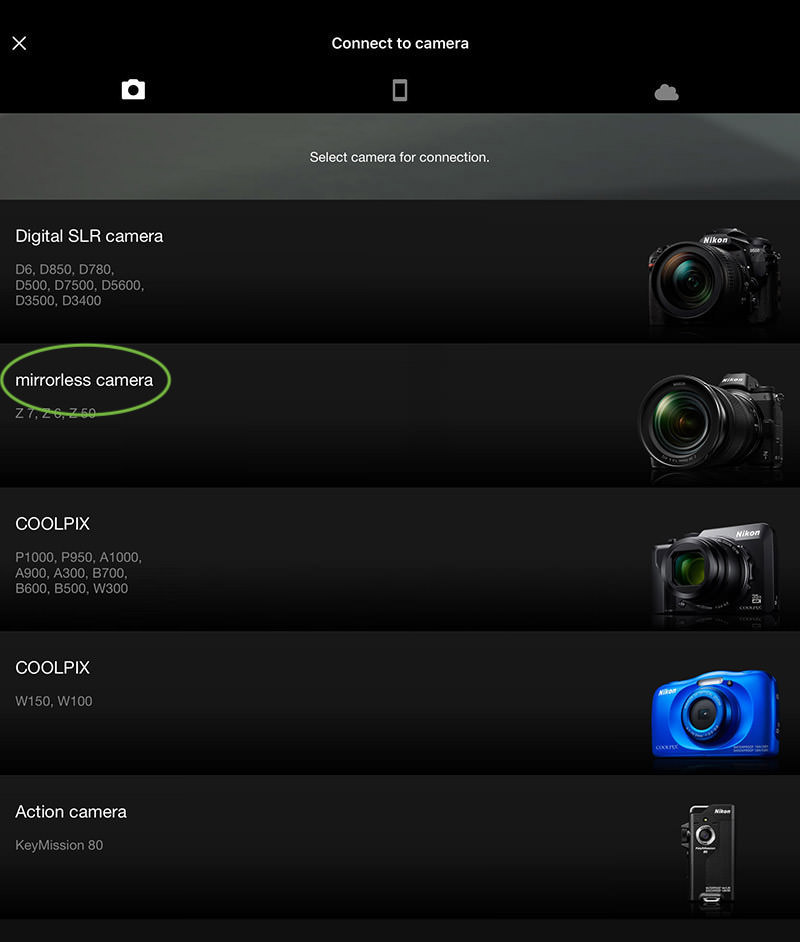This screenshot has height=942, width=800.
Task: Click the W150, W100 model text
Action: pyautogui.click(x=54, y=701)
